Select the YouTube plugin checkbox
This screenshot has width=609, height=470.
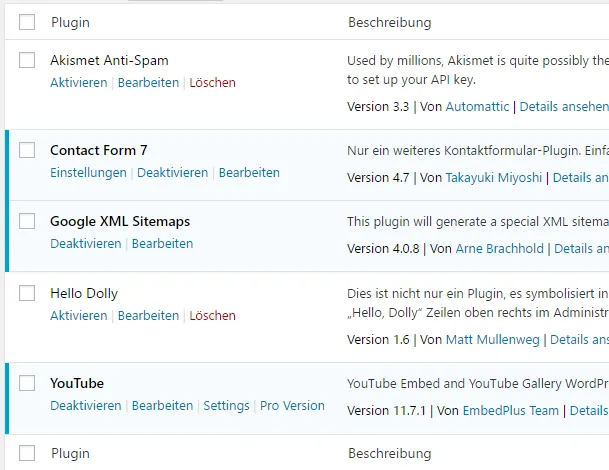click(27, 383)
